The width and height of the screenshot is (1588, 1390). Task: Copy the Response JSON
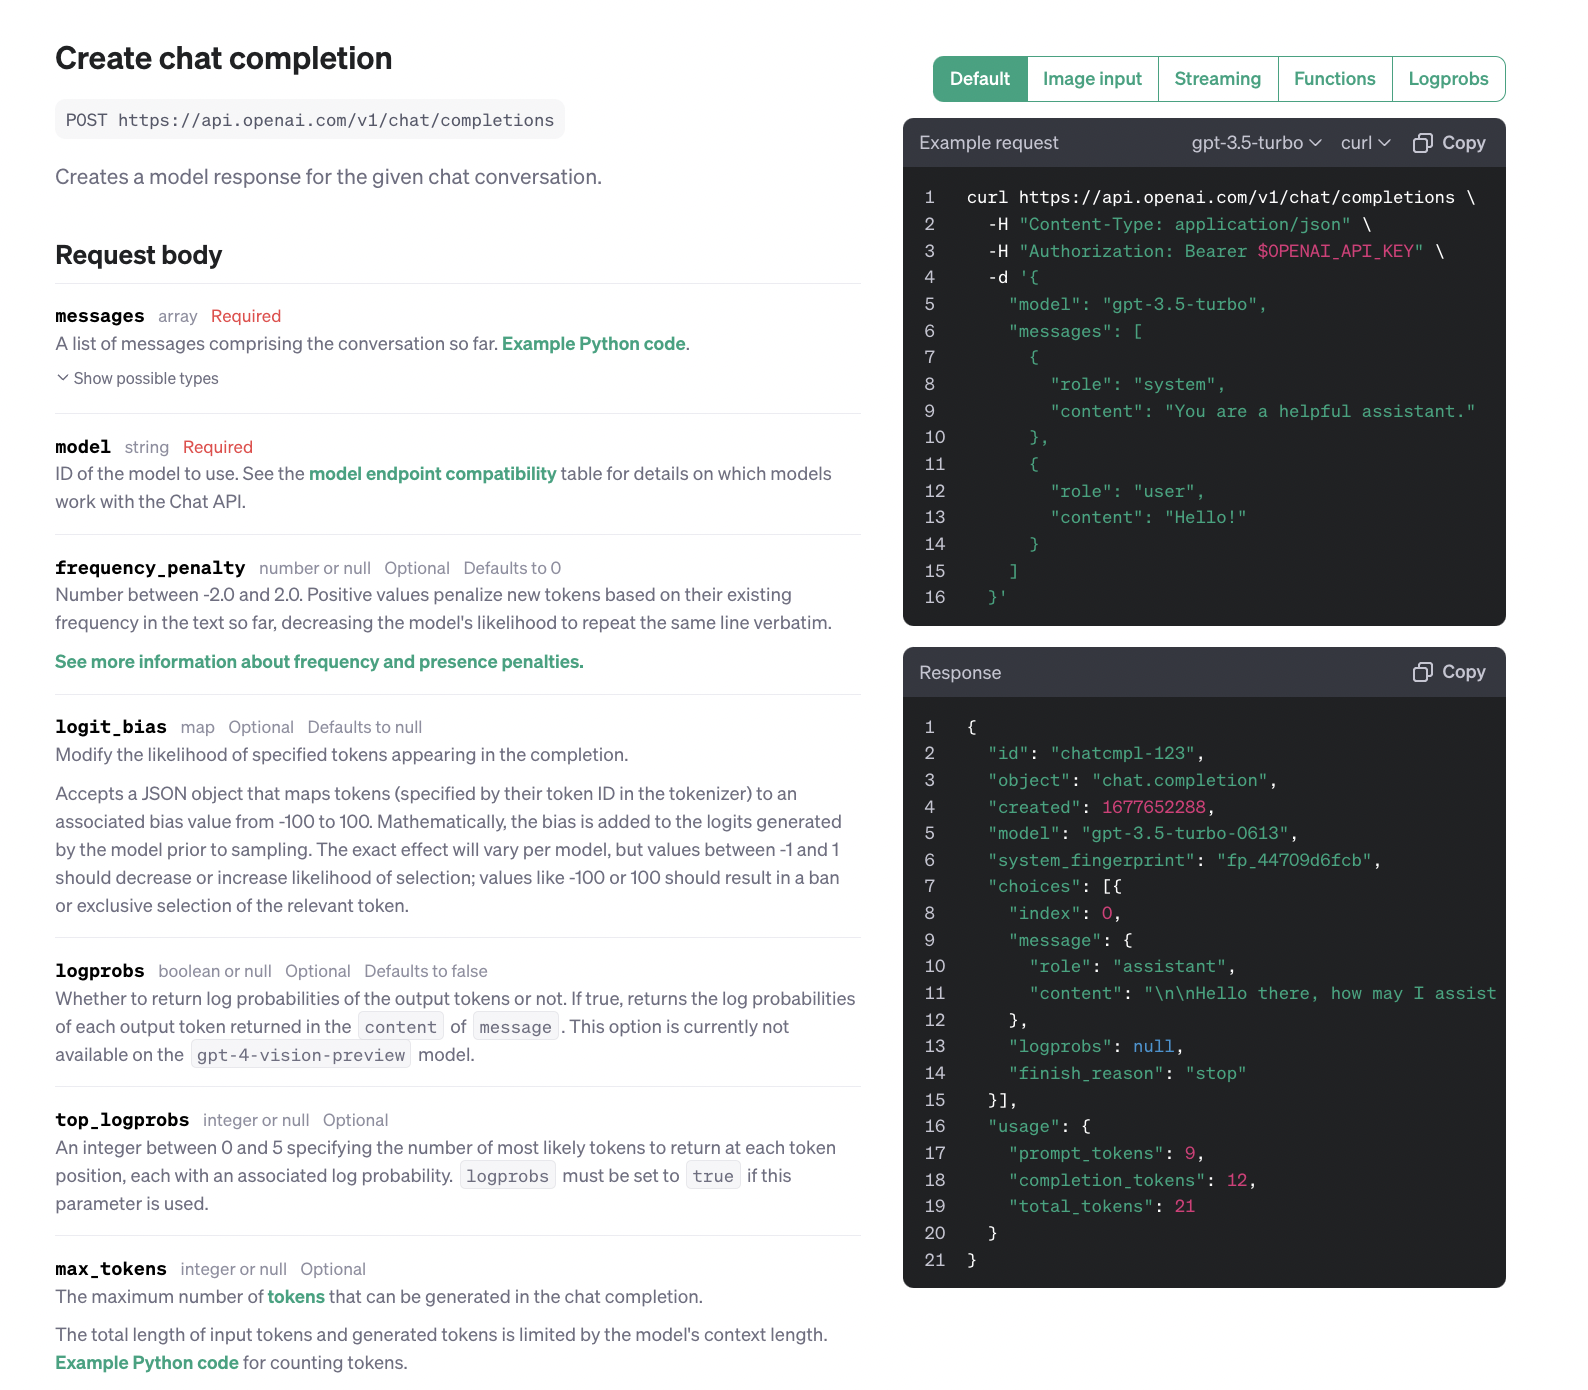tap(1448, 672)
